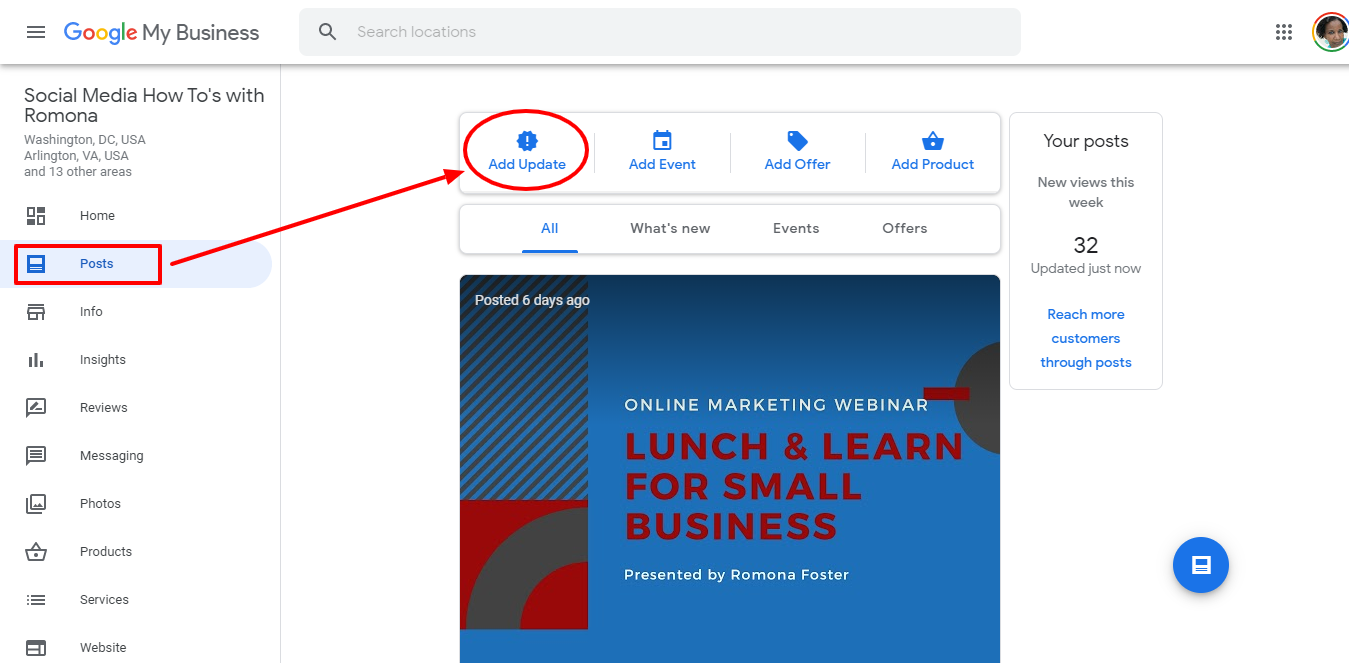1349x663 pixels.
Task: Click the Posted 6 days ago label
Action: click(532, 301)
